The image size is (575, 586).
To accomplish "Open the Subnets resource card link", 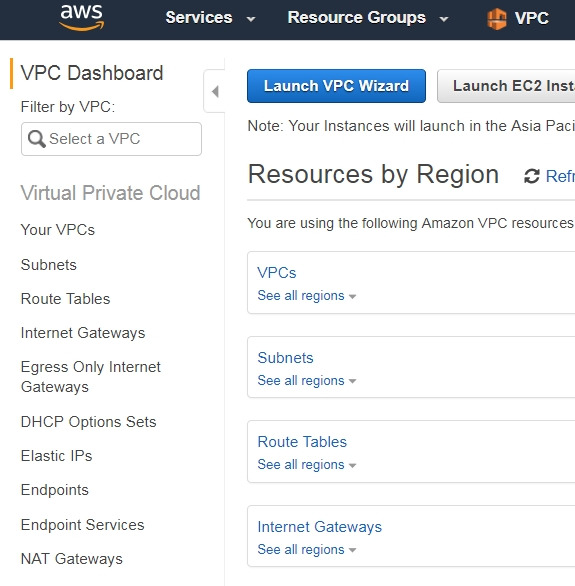I will point(285,358).
